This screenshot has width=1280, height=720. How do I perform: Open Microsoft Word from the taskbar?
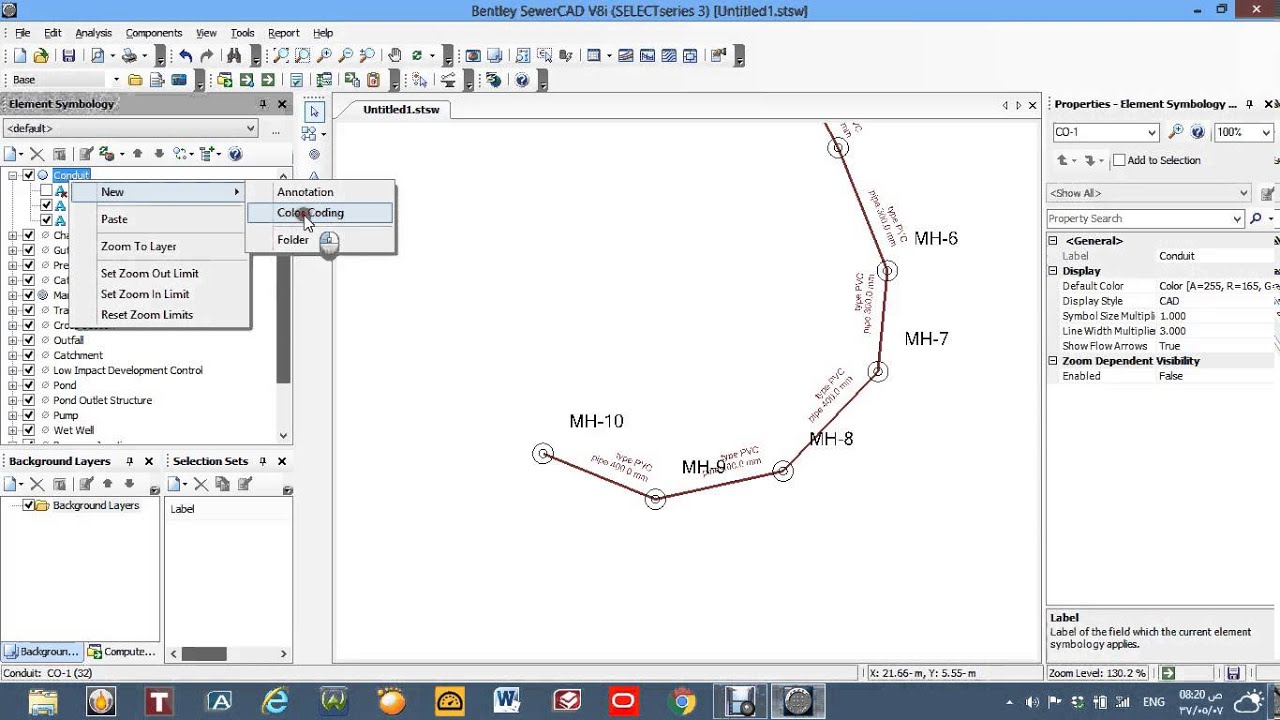pyautogui.click(x=506, y=701)
